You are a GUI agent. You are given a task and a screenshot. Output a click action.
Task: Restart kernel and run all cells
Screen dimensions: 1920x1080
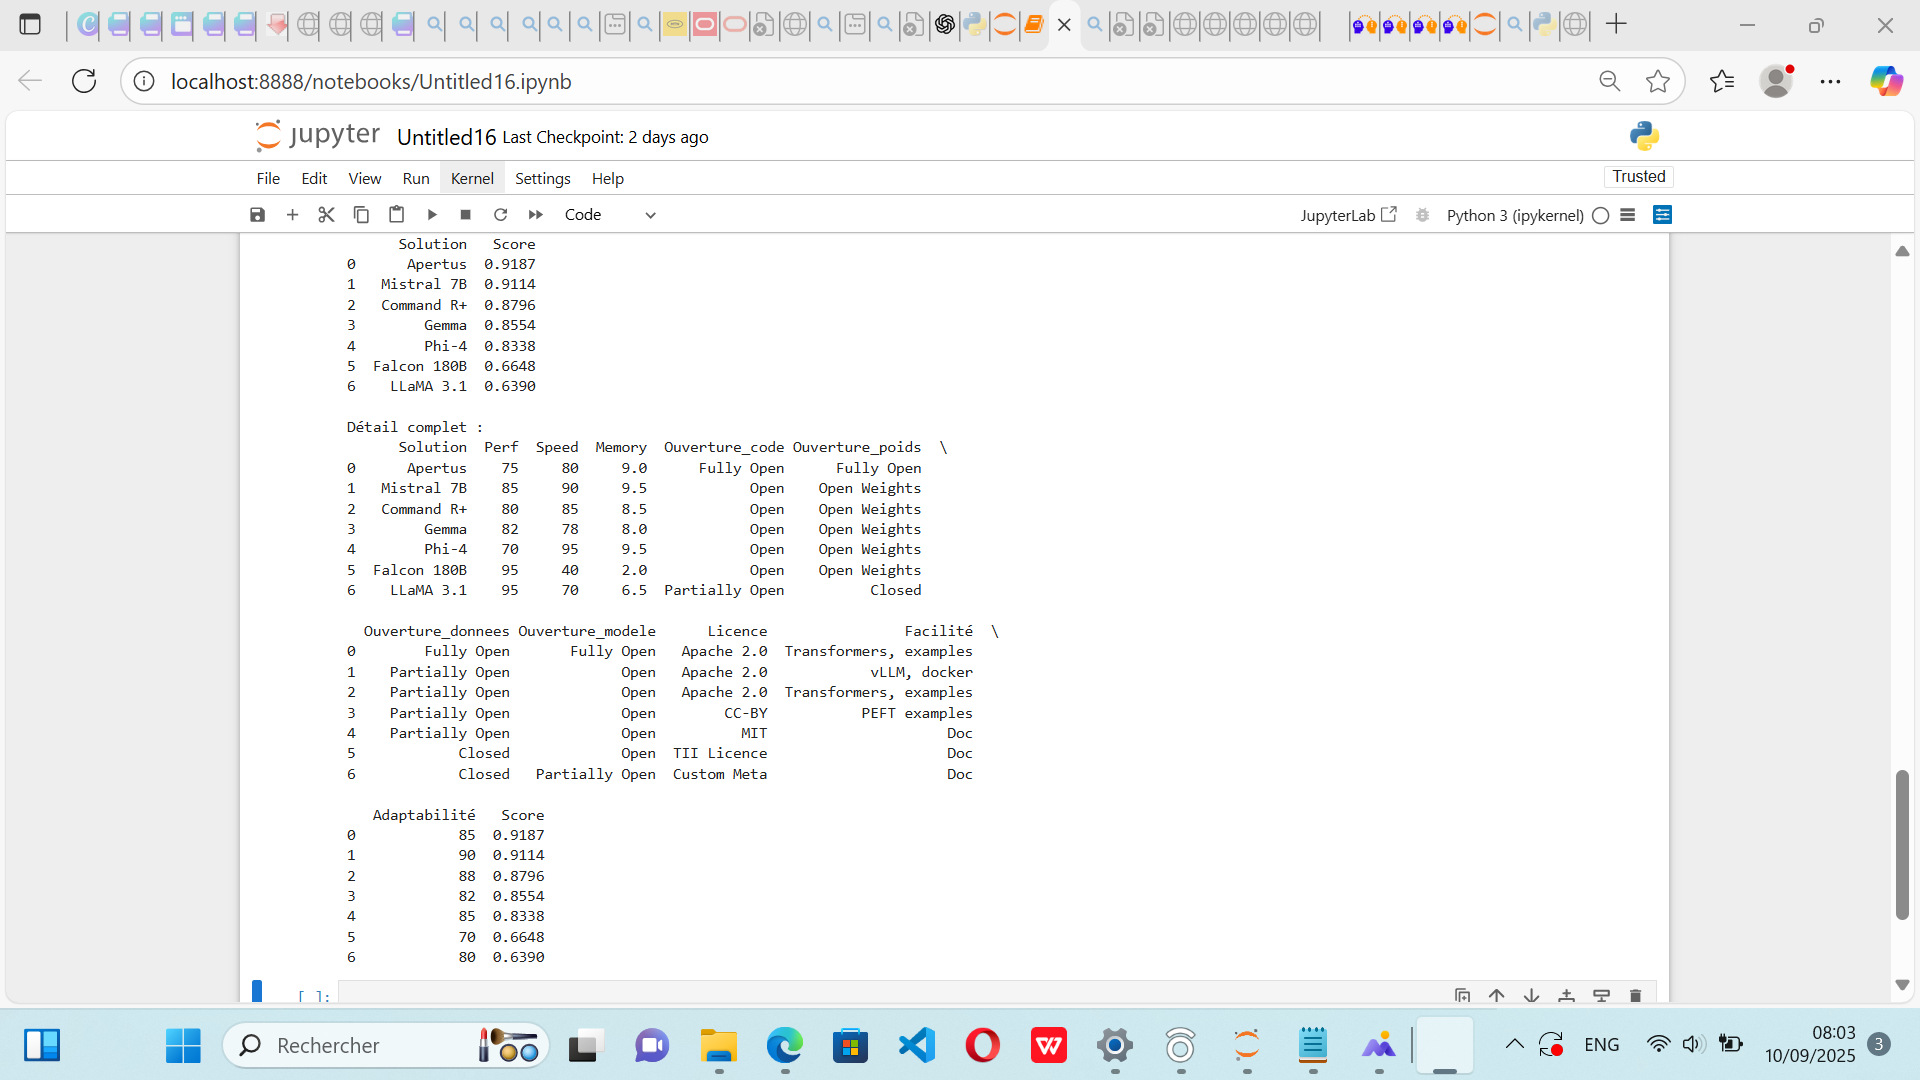(x=535, y=214)
